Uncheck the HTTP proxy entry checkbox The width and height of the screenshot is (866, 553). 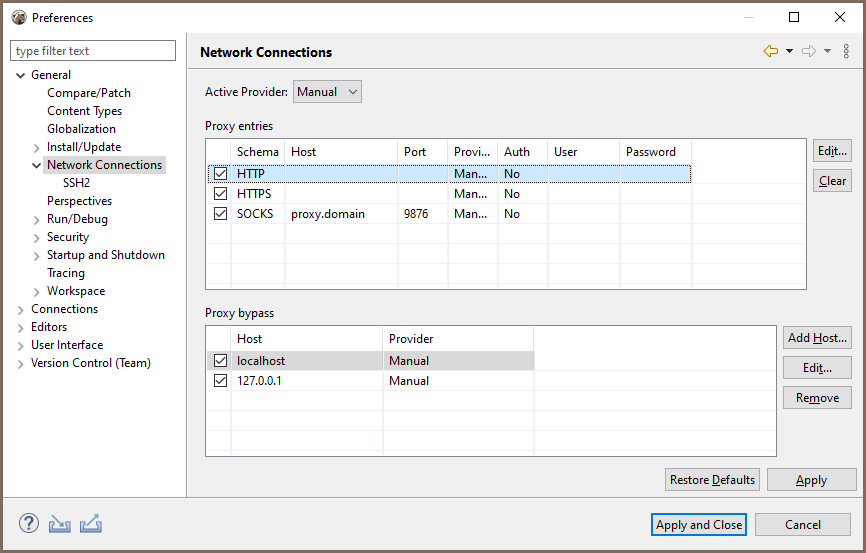[220, 174]
